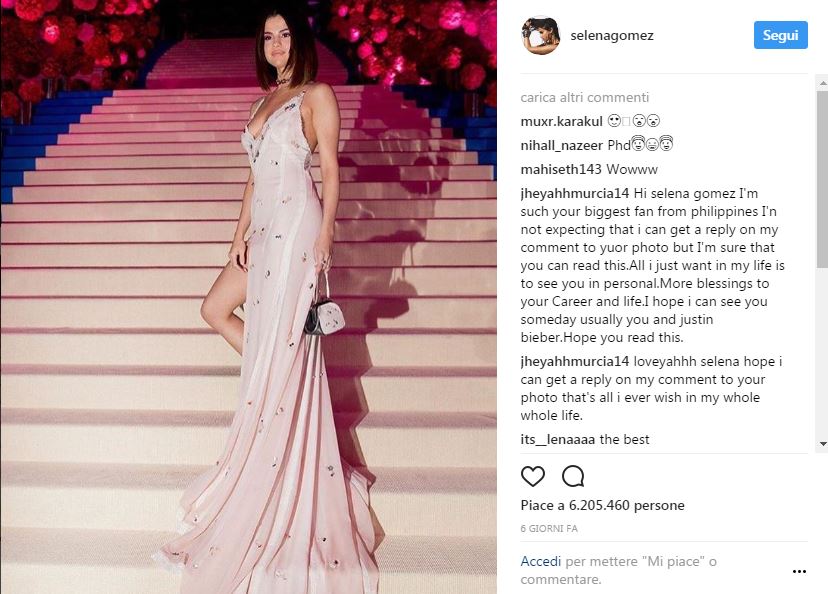The height and width of the screenshot is (594, 828).
Task: Click the scrollbar down arrow in comments
Action: [x=823, y=444]
